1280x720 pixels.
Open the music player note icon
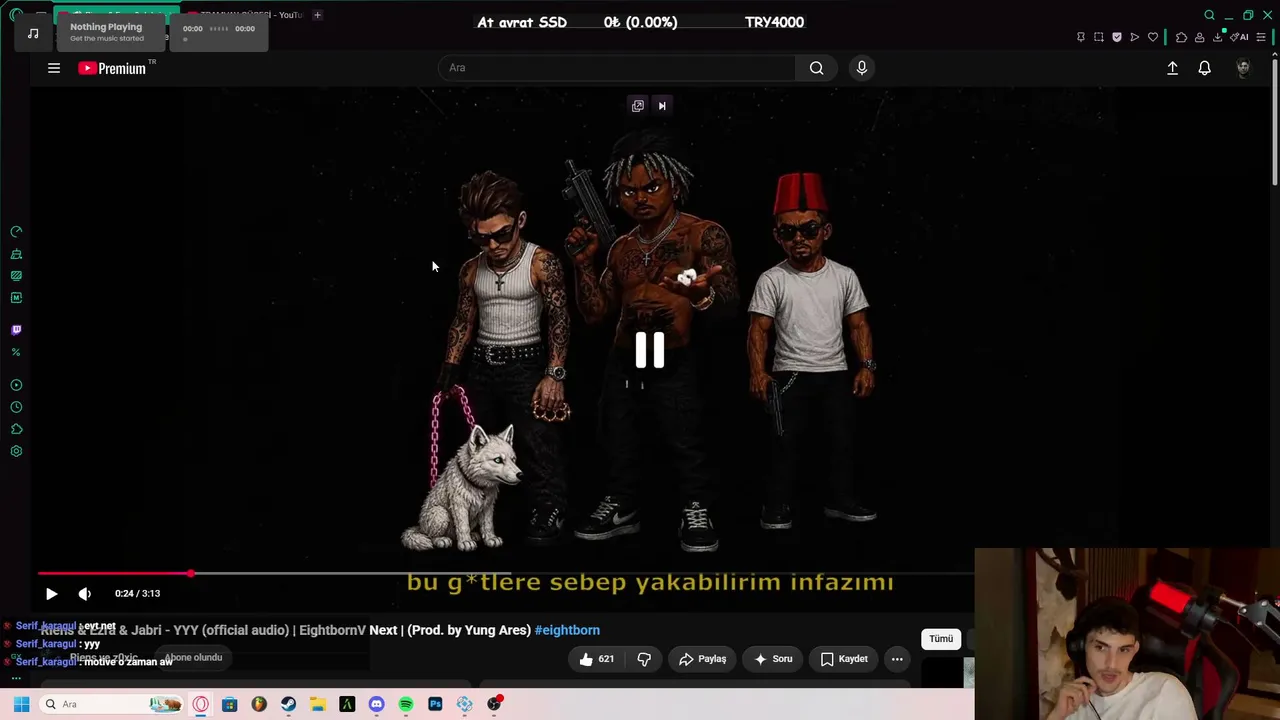tap(33, 33)
